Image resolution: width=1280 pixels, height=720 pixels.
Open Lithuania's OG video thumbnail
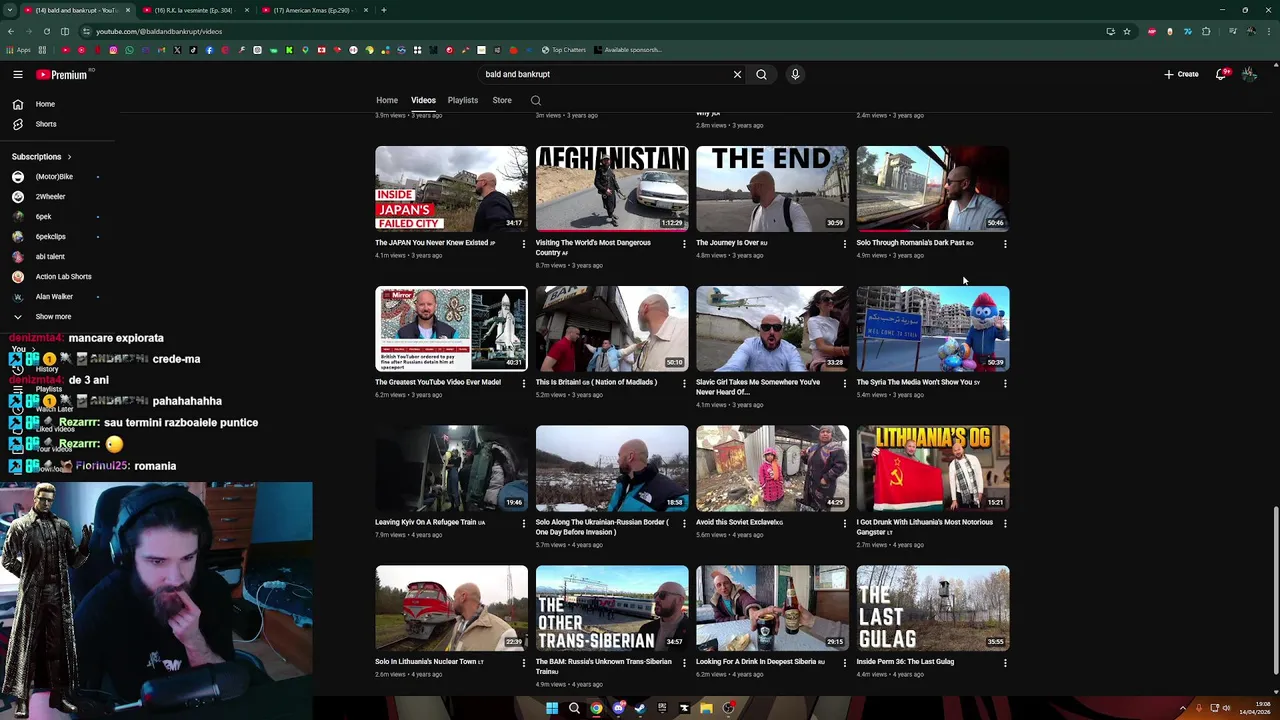(933, 468)
